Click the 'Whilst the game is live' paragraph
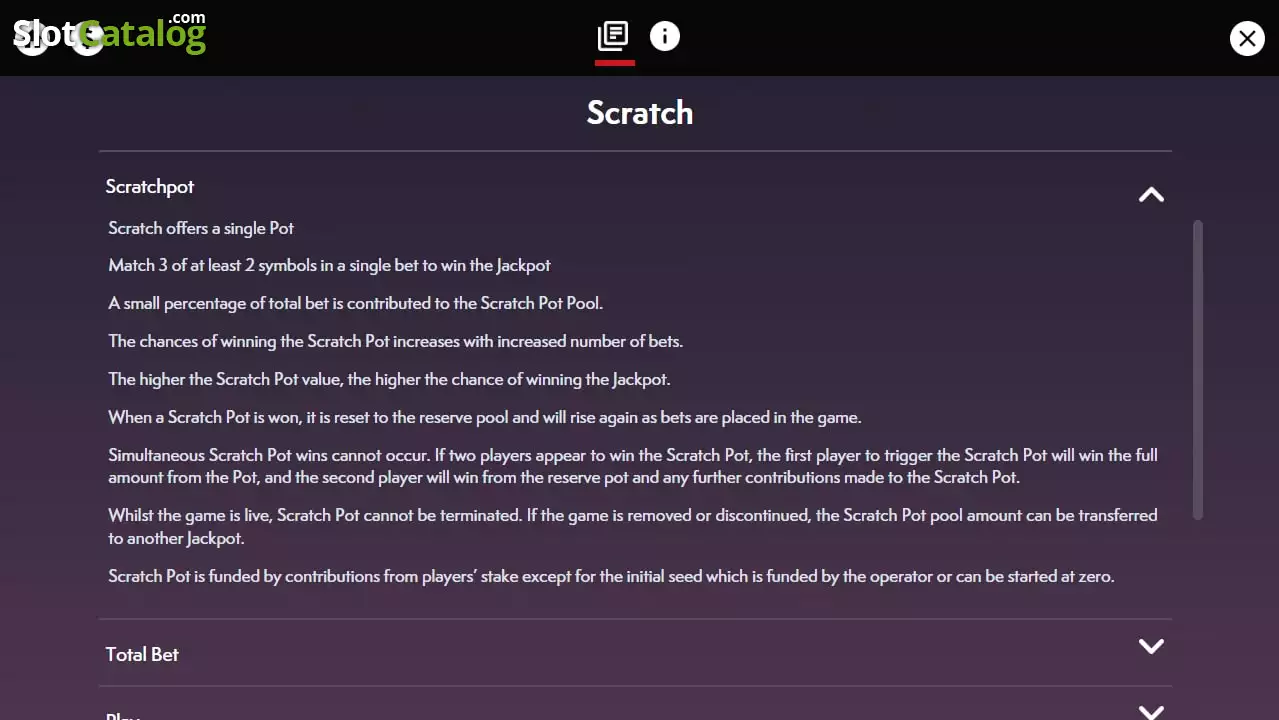 click(x=633, y=527)
